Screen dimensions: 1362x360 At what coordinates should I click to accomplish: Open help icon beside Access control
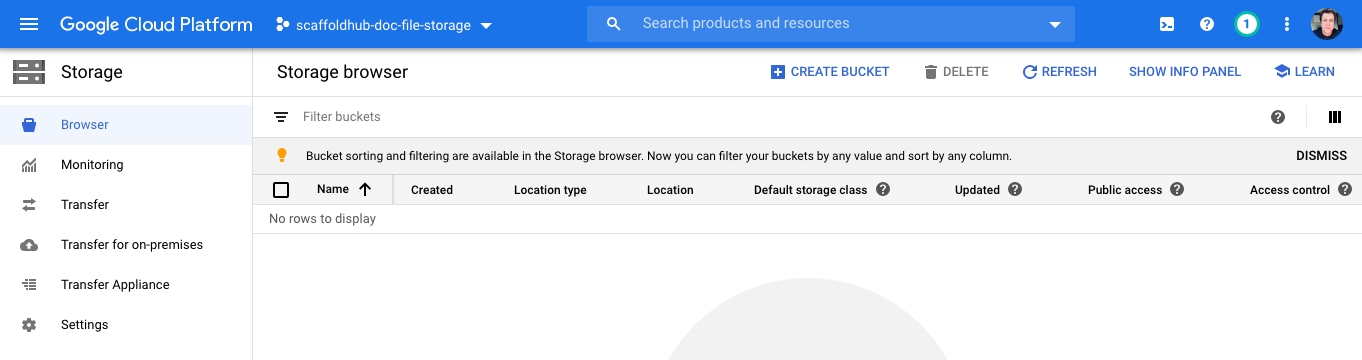pyautogui.click(x=1345, y=189)
